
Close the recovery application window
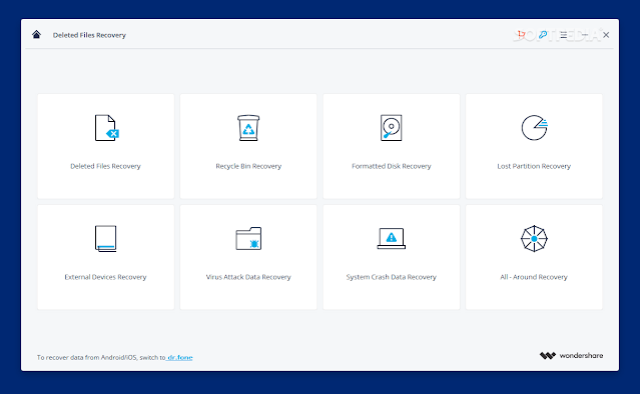click(606, 35)
